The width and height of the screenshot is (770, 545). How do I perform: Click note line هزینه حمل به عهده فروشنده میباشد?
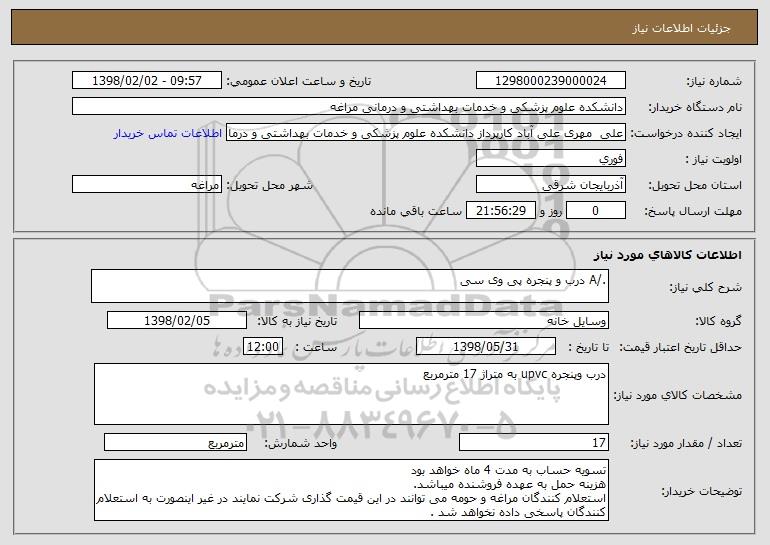(509, 484)
